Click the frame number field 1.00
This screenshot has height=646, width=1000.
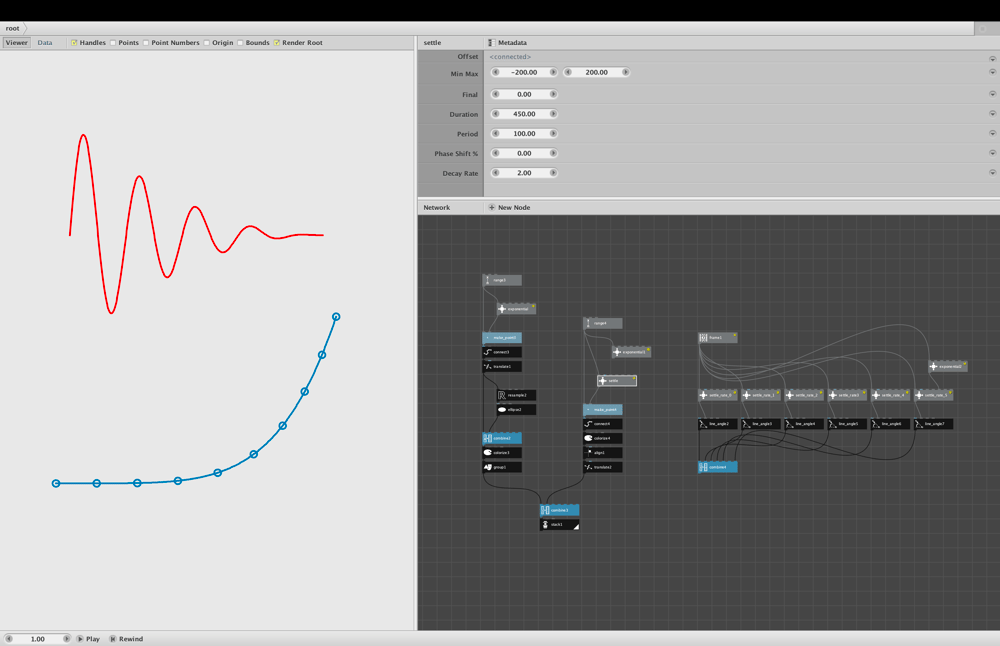38,638
